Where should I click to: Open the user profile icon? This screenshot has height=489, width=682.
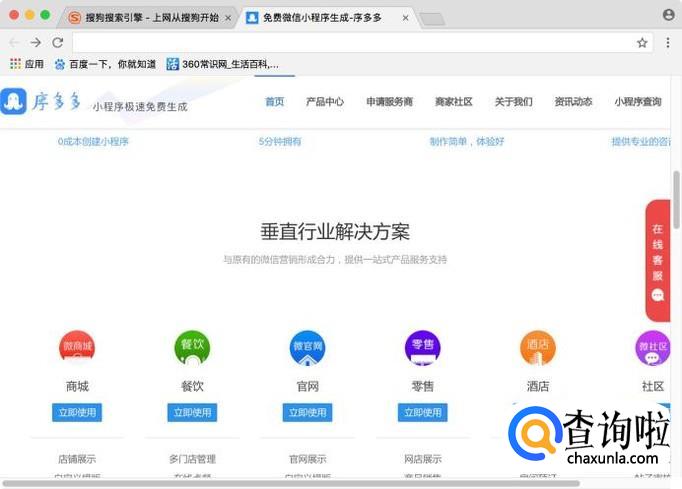pos(669,15)
